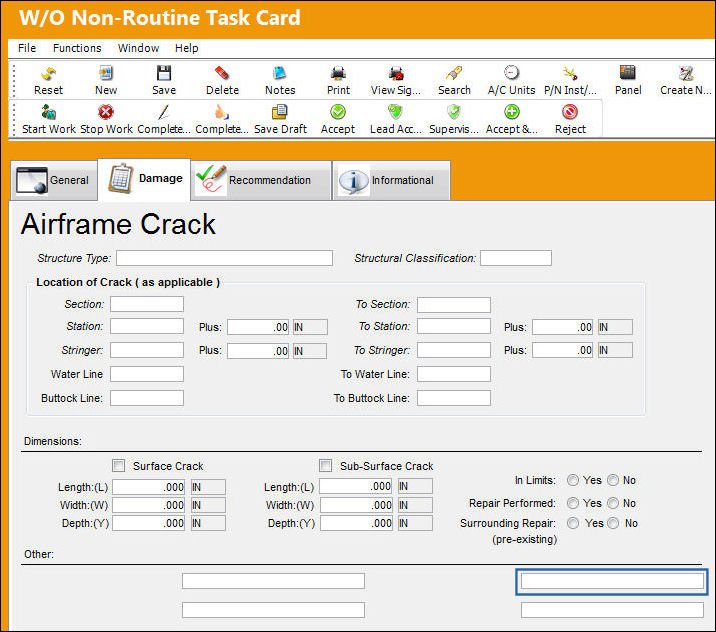
Task: Click Lead Acc... shield icon
Action: click(x=395, y=112)
